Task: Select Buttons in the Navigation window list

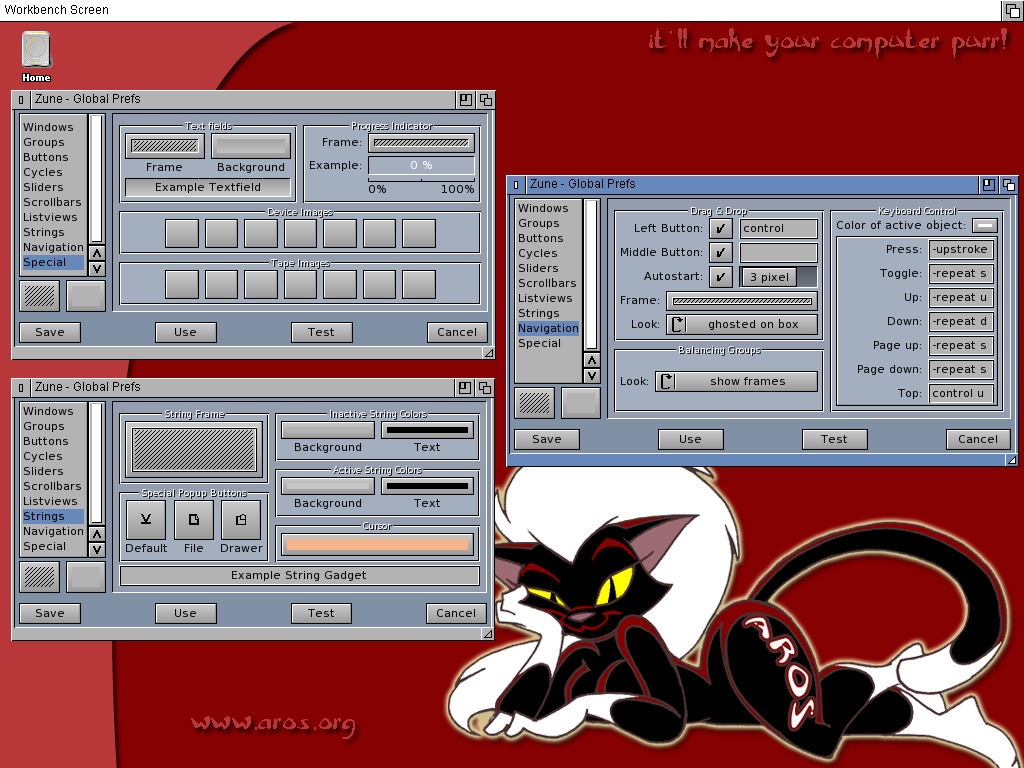Action: pos(548,238)
